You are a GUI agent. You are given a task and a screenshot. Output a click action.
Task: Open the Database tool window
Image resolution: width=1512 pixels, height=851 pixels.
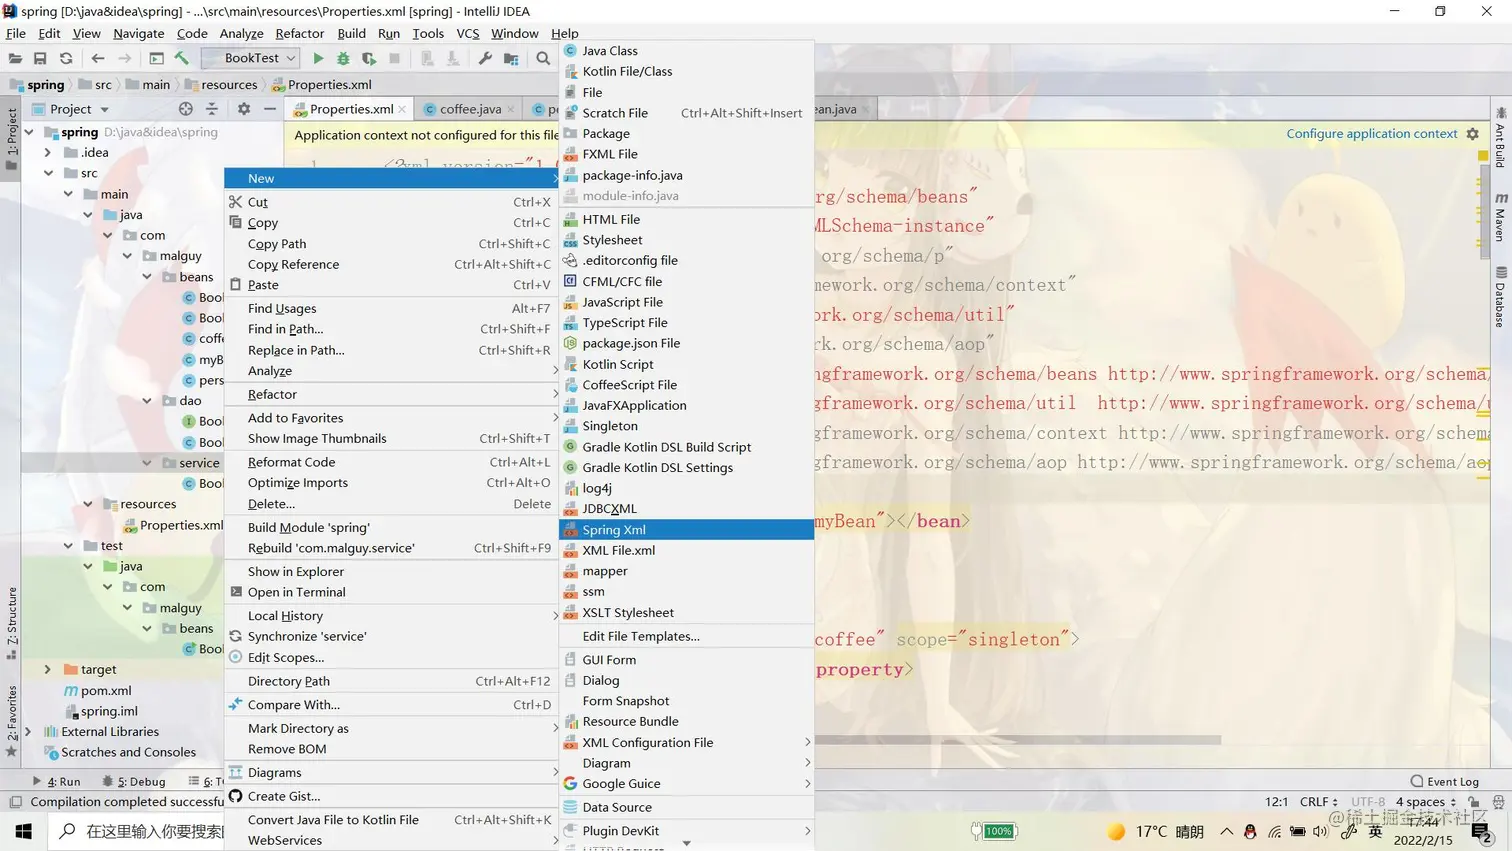pyautogui.click(x=1500, y=297)
